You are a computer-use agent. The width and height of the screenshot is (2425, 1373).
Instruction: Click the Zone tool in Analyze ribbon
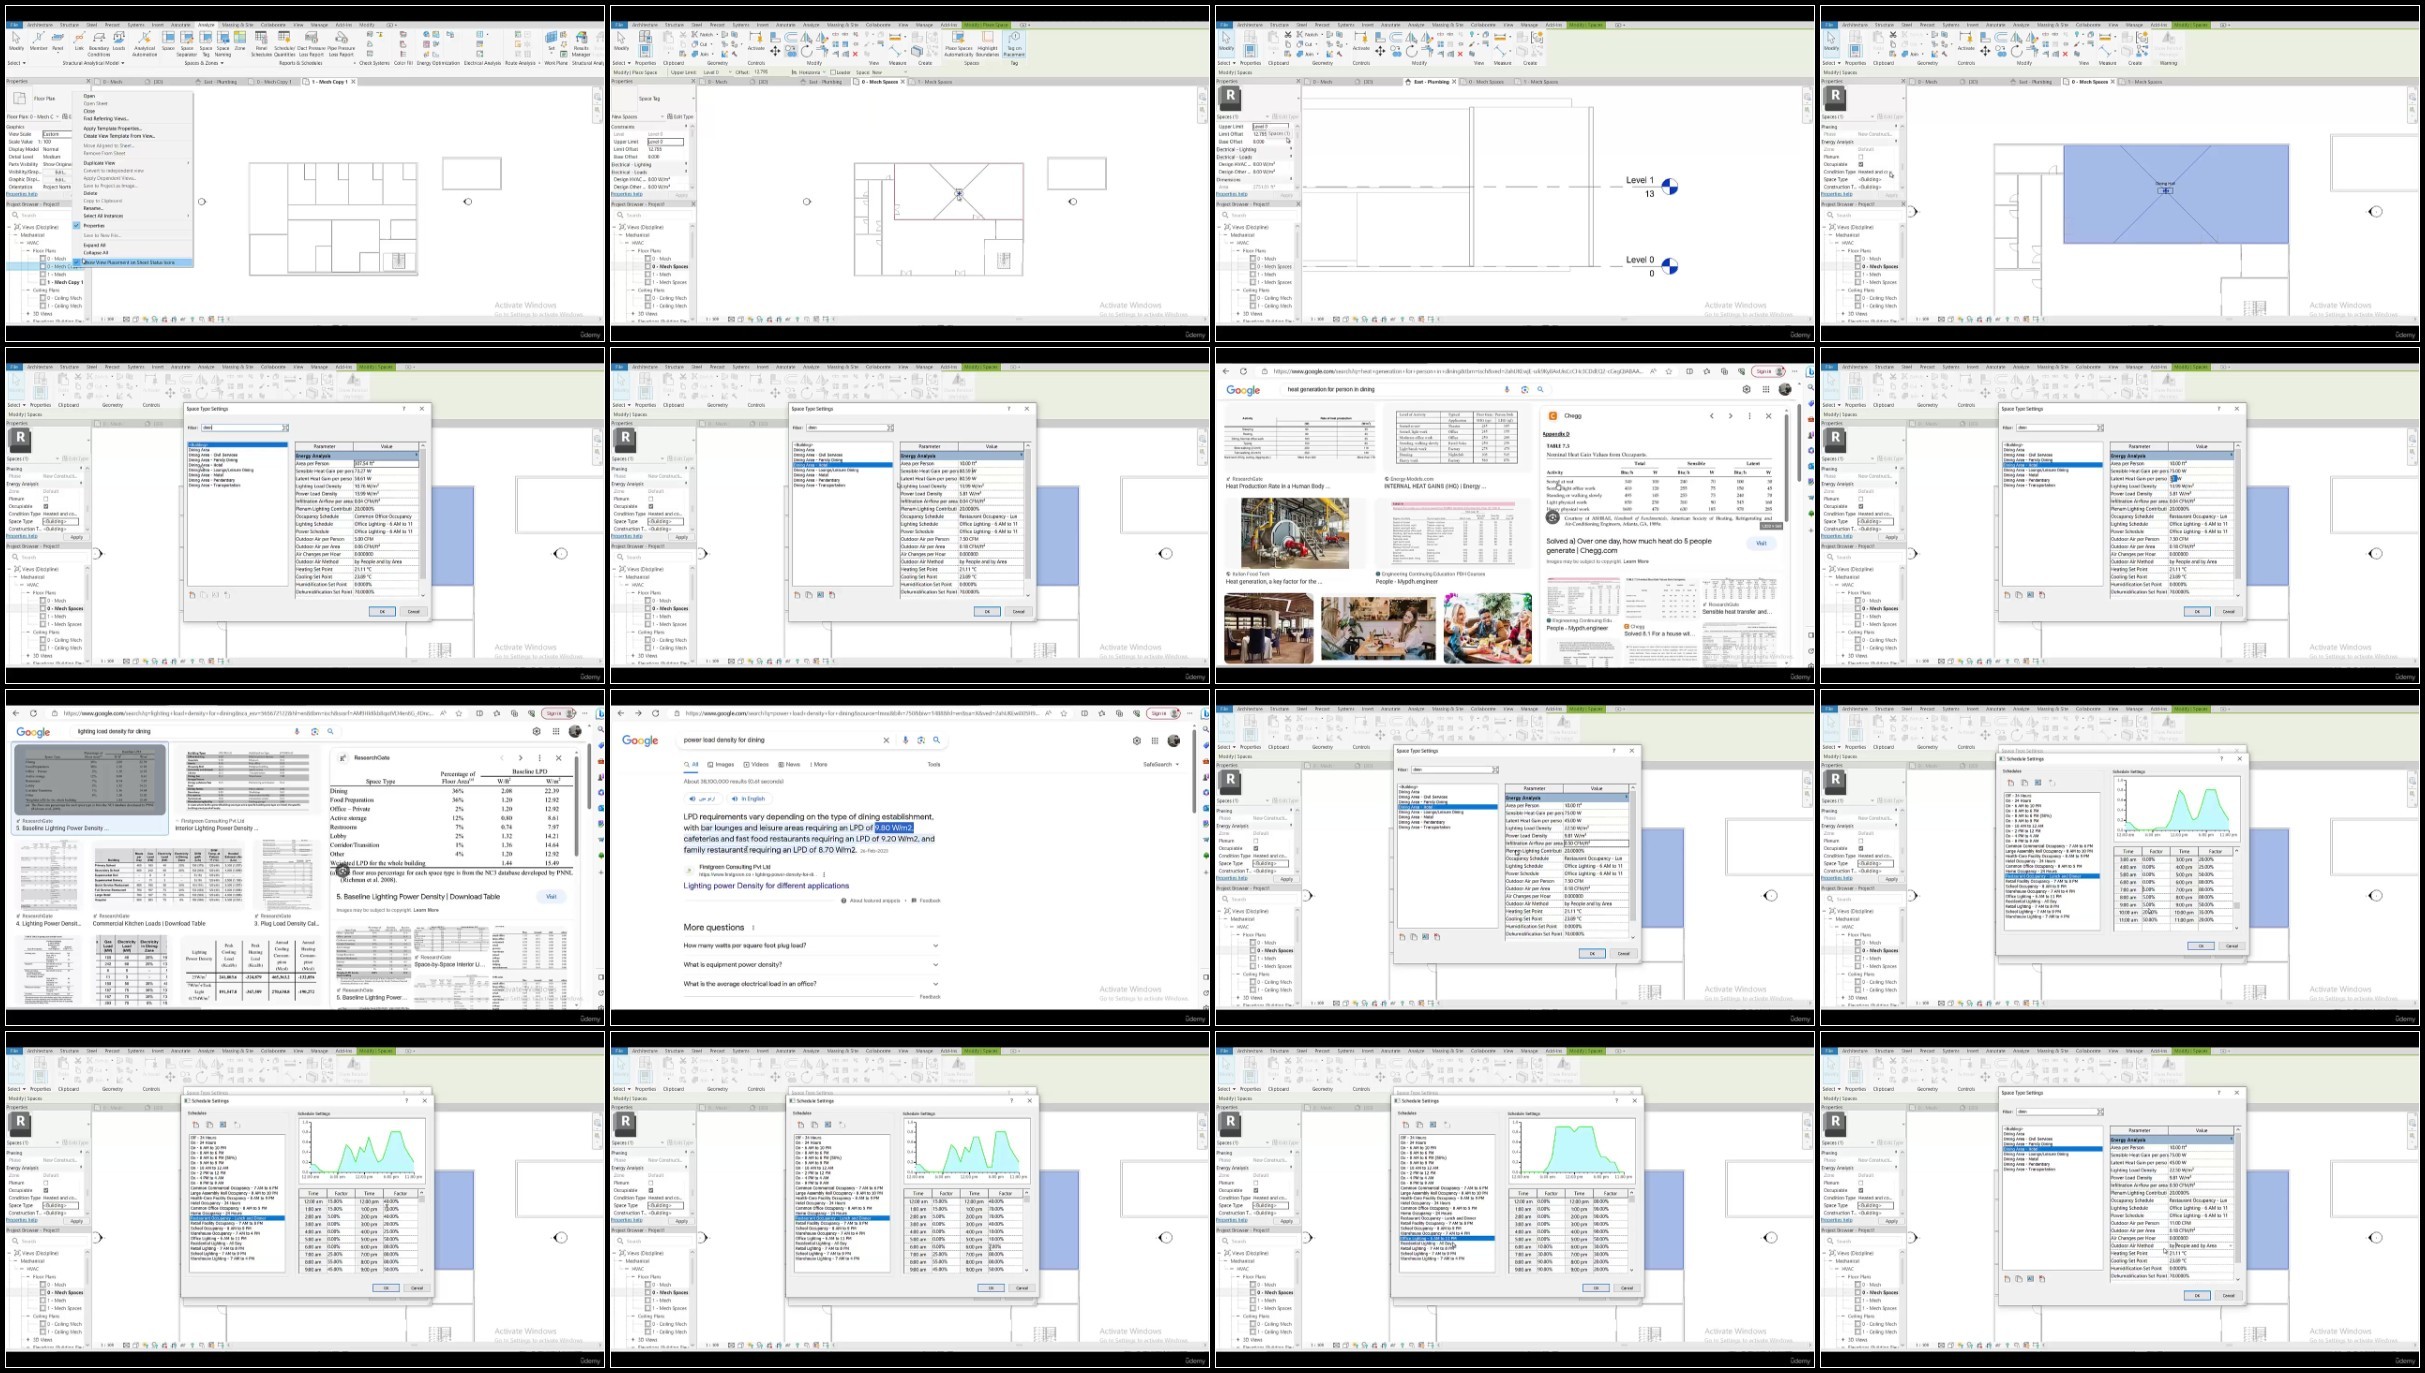tap(240, 41)
